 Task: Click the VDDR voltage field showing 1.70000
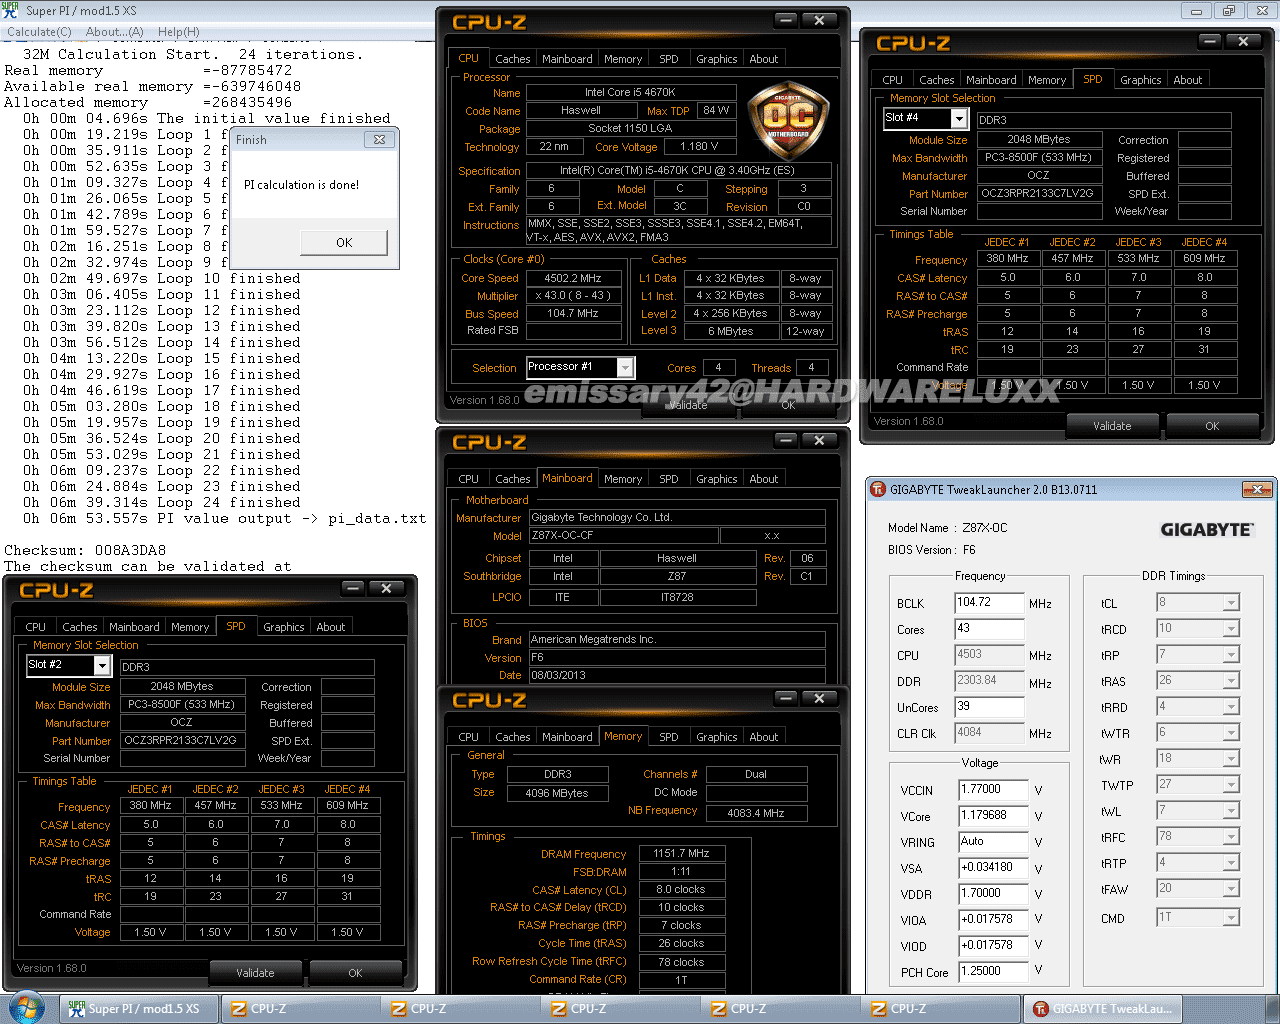[993, 894]
